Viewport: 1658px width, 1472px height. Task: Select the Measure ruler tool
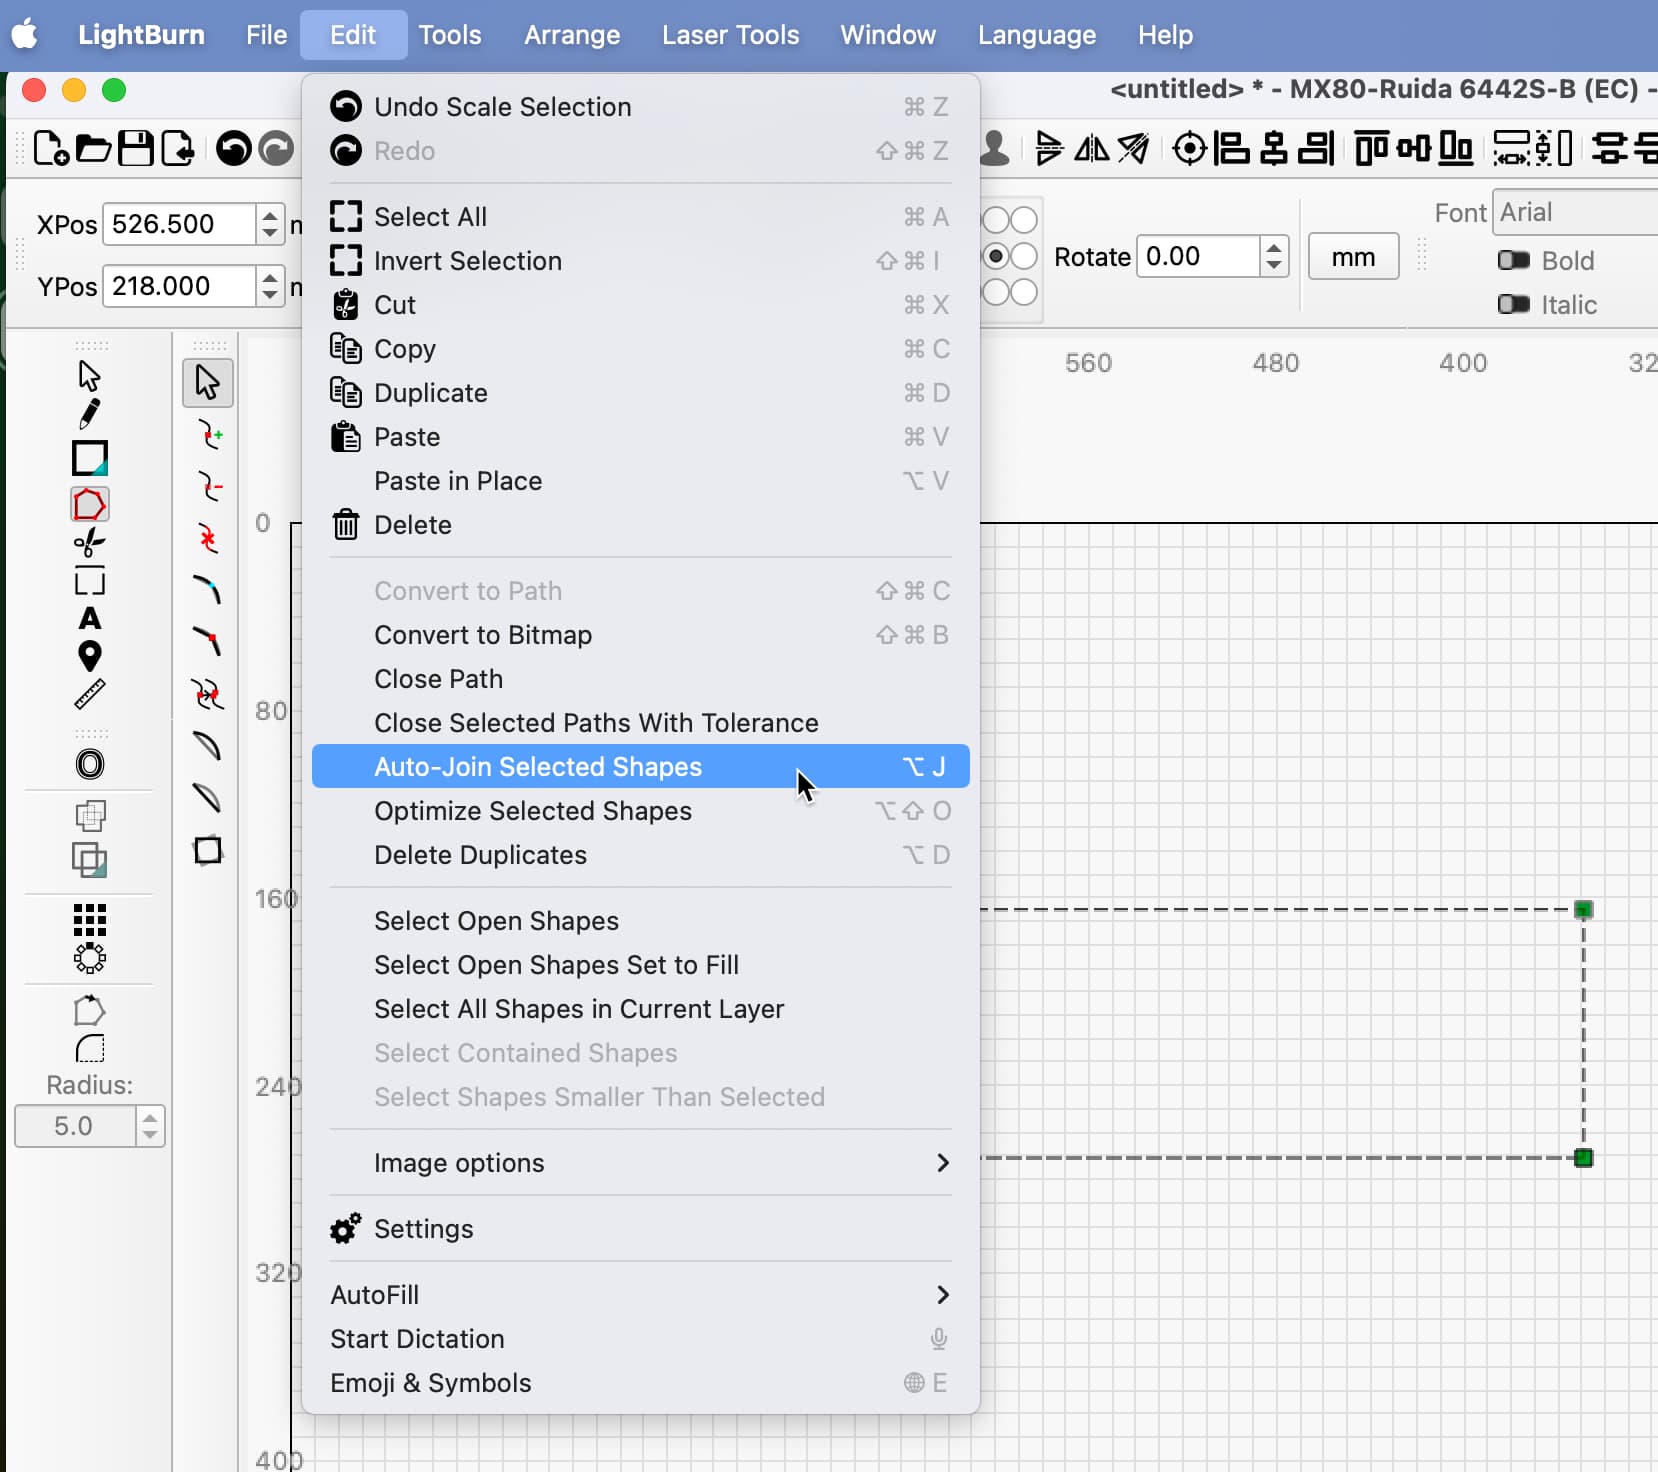point(90,694)
